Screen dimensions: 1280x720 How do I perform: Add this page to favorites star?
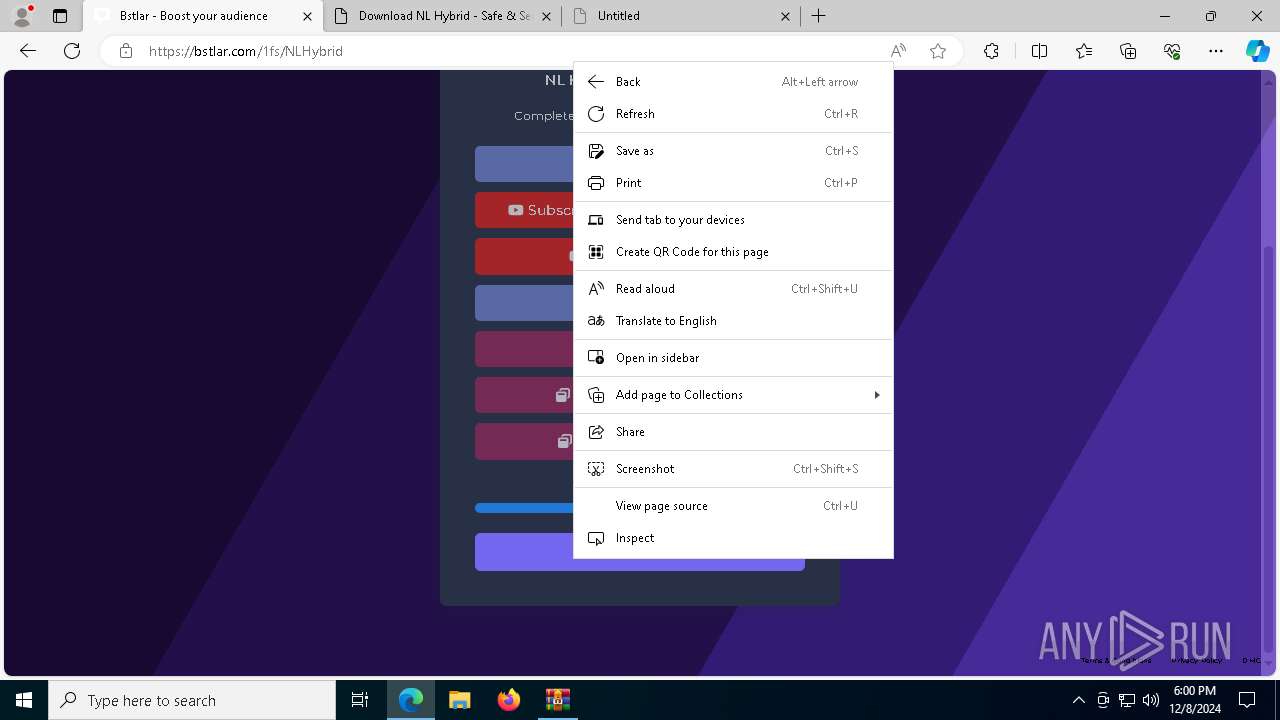(x=938, y=51)
